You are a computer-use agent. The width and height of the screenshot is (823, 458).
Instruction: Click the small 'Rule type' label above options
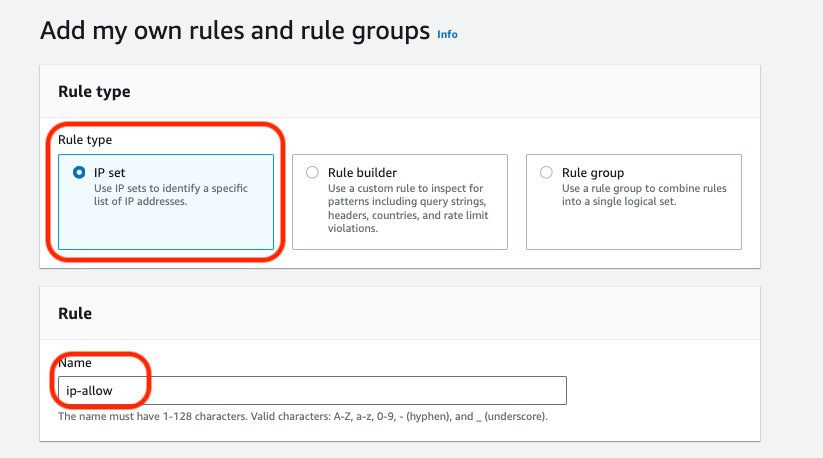point(85,140)
